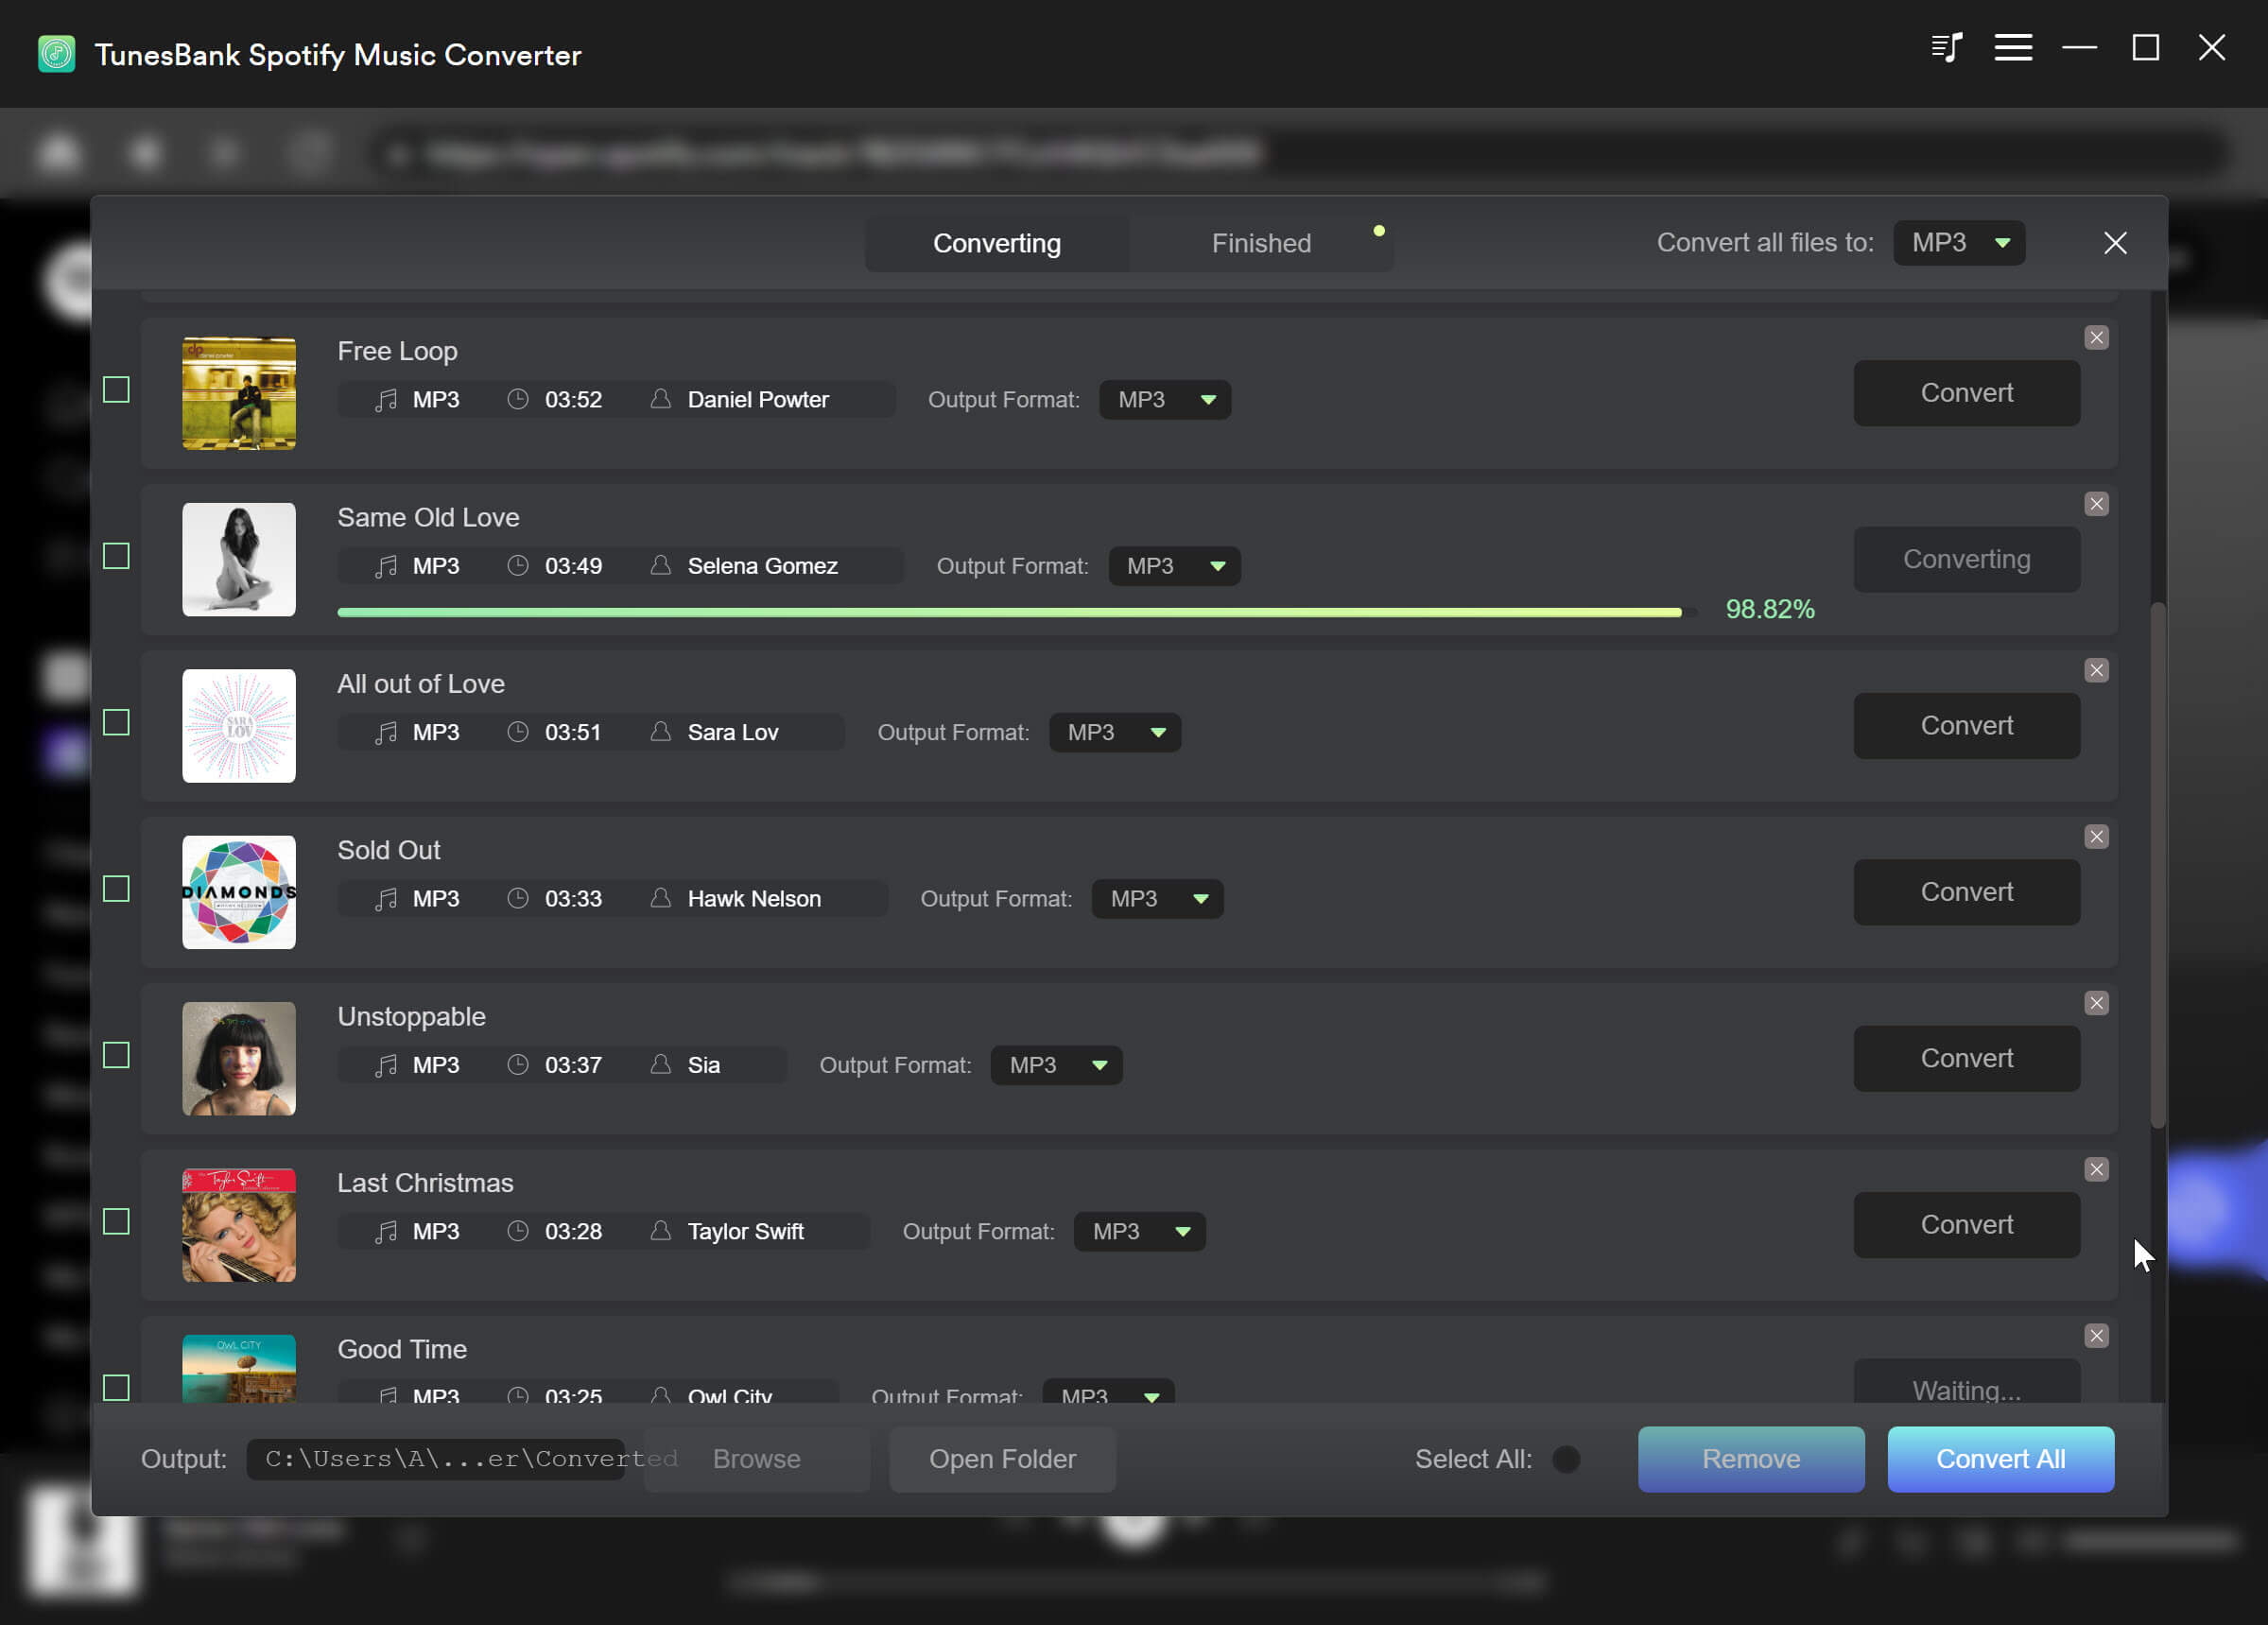This screenshot has height=1625, width=2268.
Task: Click the remove track icon for Good Time
Action: tap(2094, 1335)
